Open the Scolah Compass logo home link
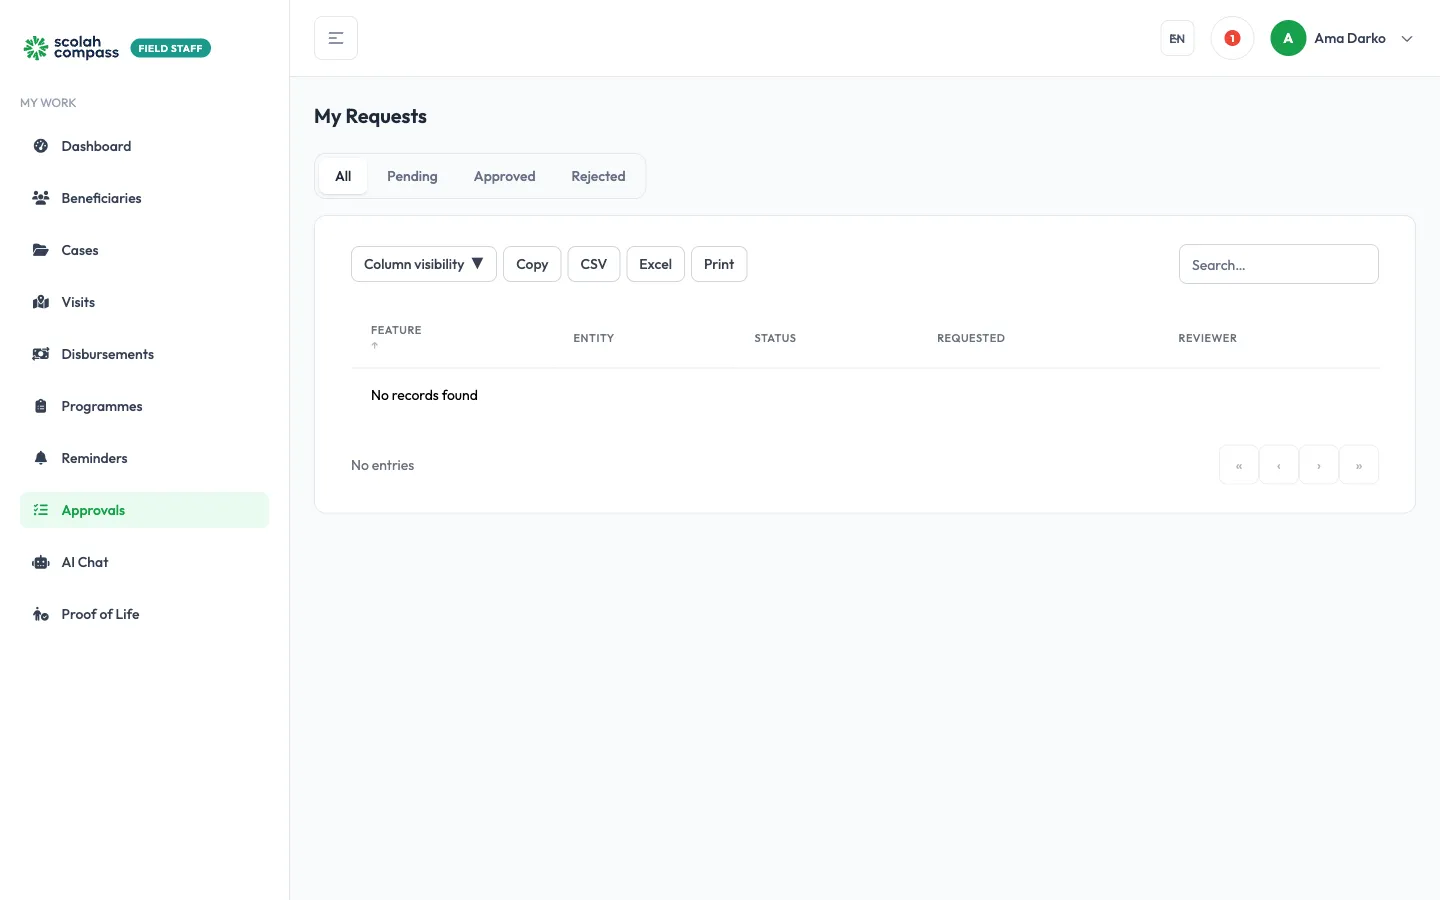The height and width of the screenshot is (900, 1440). [71, 48]
